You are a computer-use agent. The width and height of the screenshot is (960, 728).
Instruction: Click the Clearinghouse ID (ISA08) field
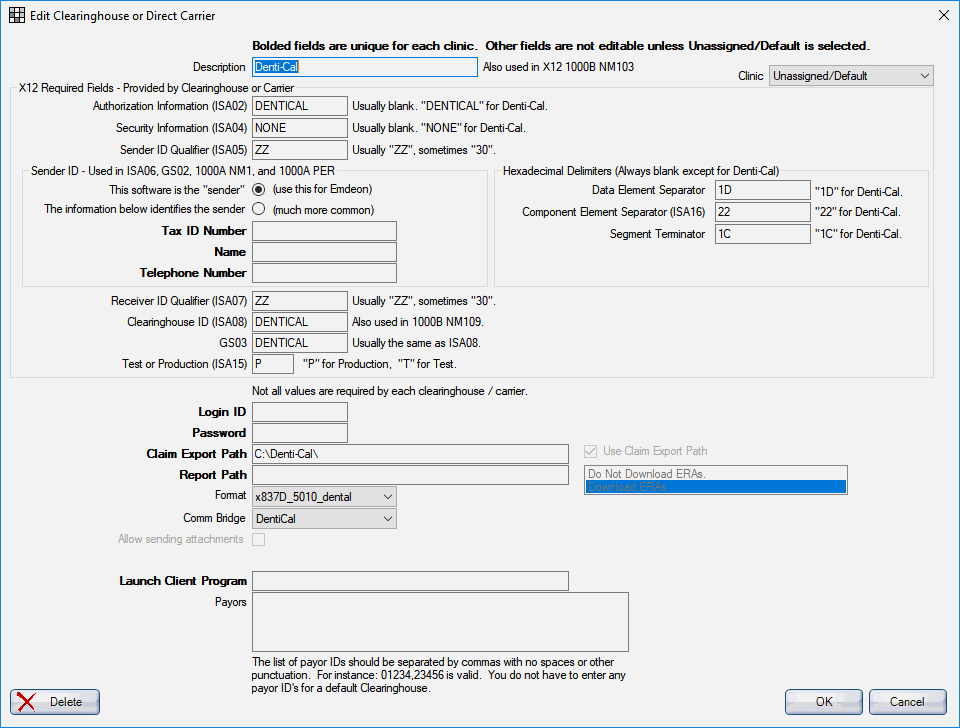click(x=300, y=322)
